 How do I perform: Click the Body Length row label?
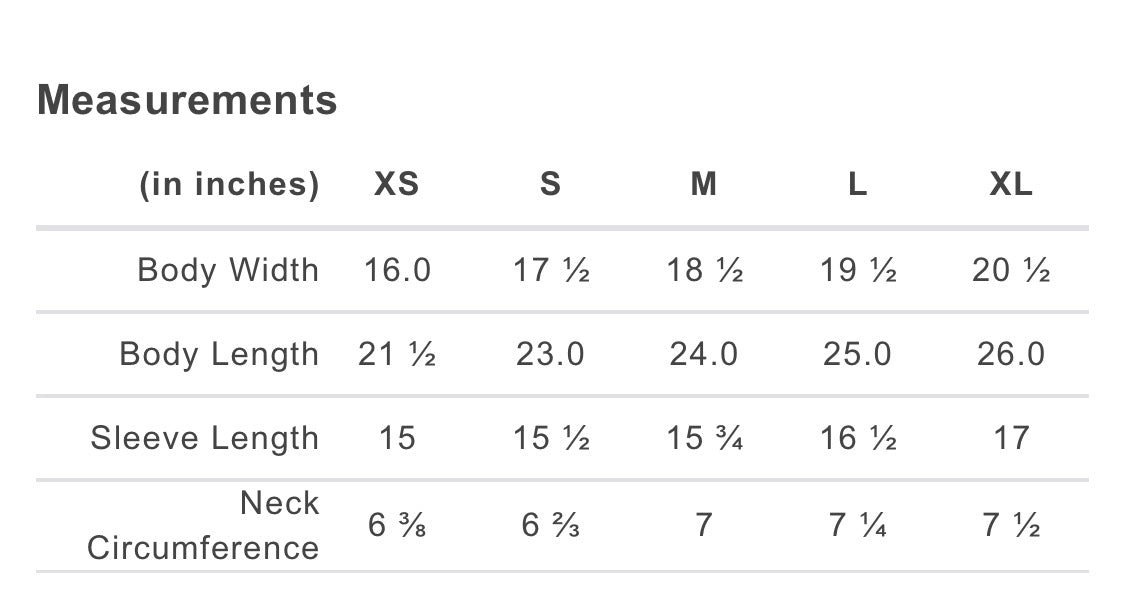pos(219,354)
